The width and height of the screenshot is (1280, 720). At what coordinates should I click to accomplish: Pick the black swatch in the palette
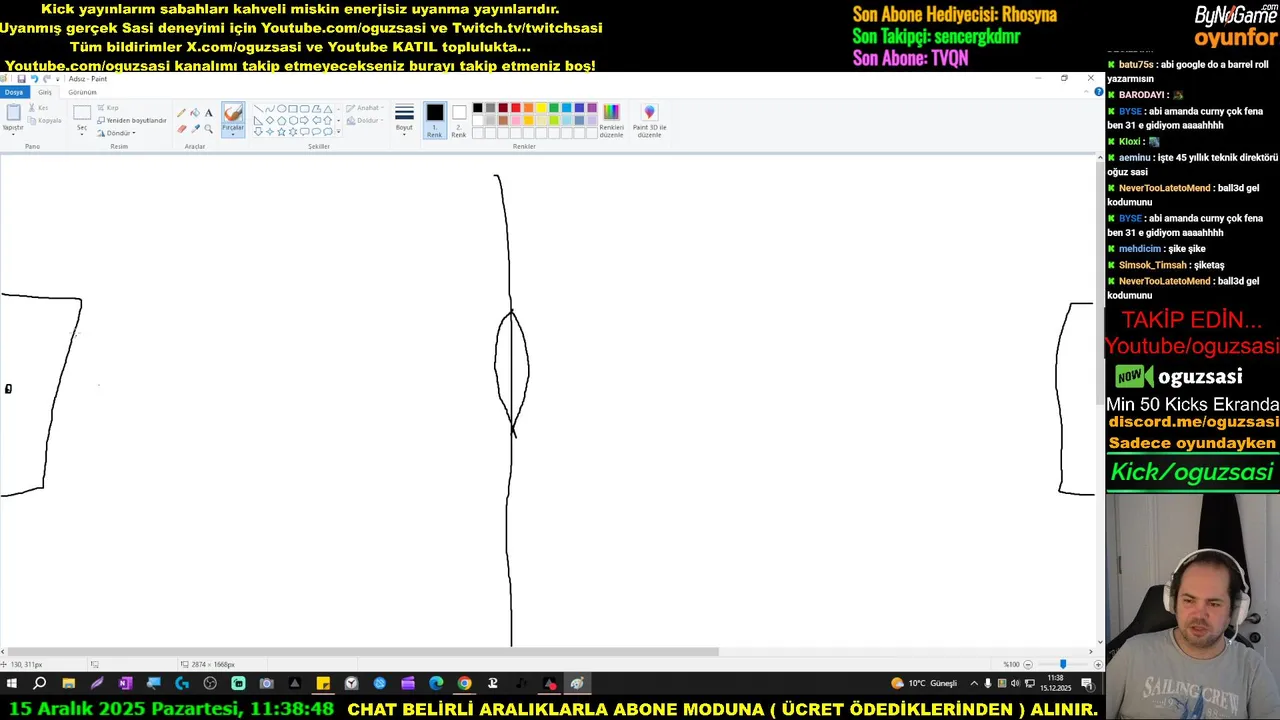pos(477,108)
